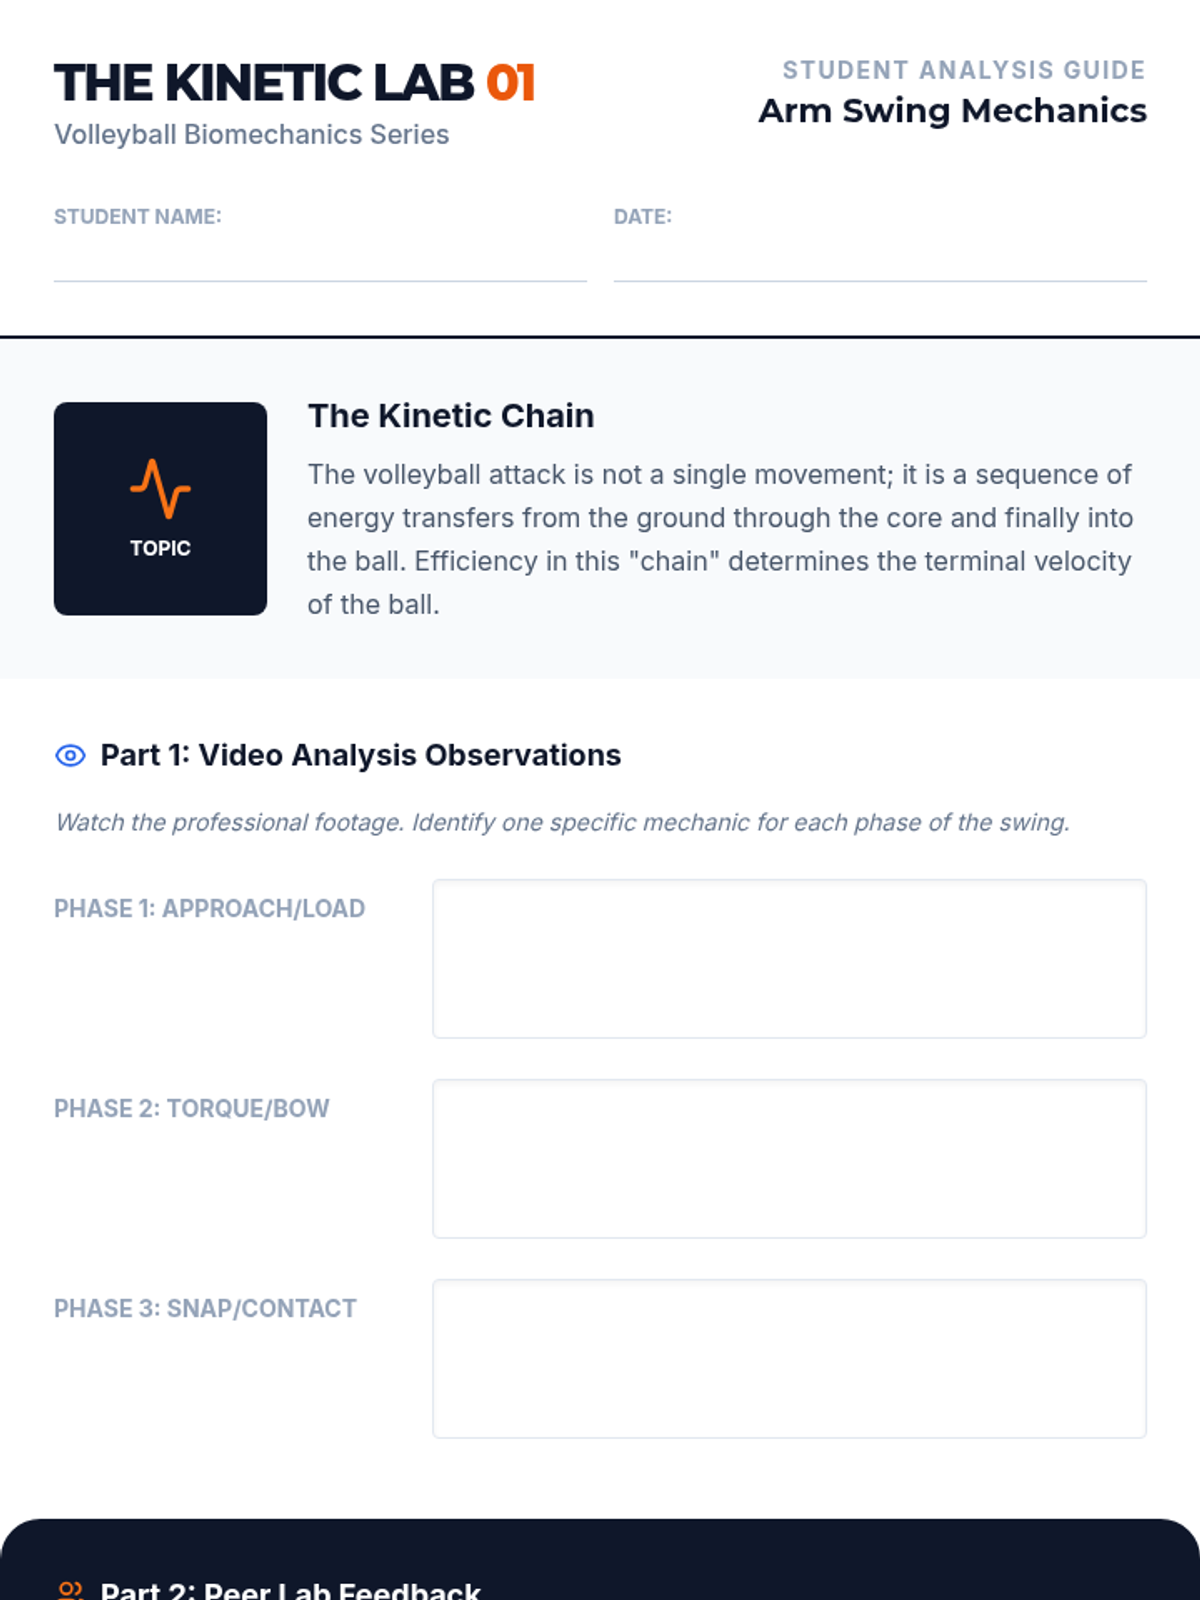Click the italic professional footage instruction
This screenshot has width=1200, height=1600.
562,823
